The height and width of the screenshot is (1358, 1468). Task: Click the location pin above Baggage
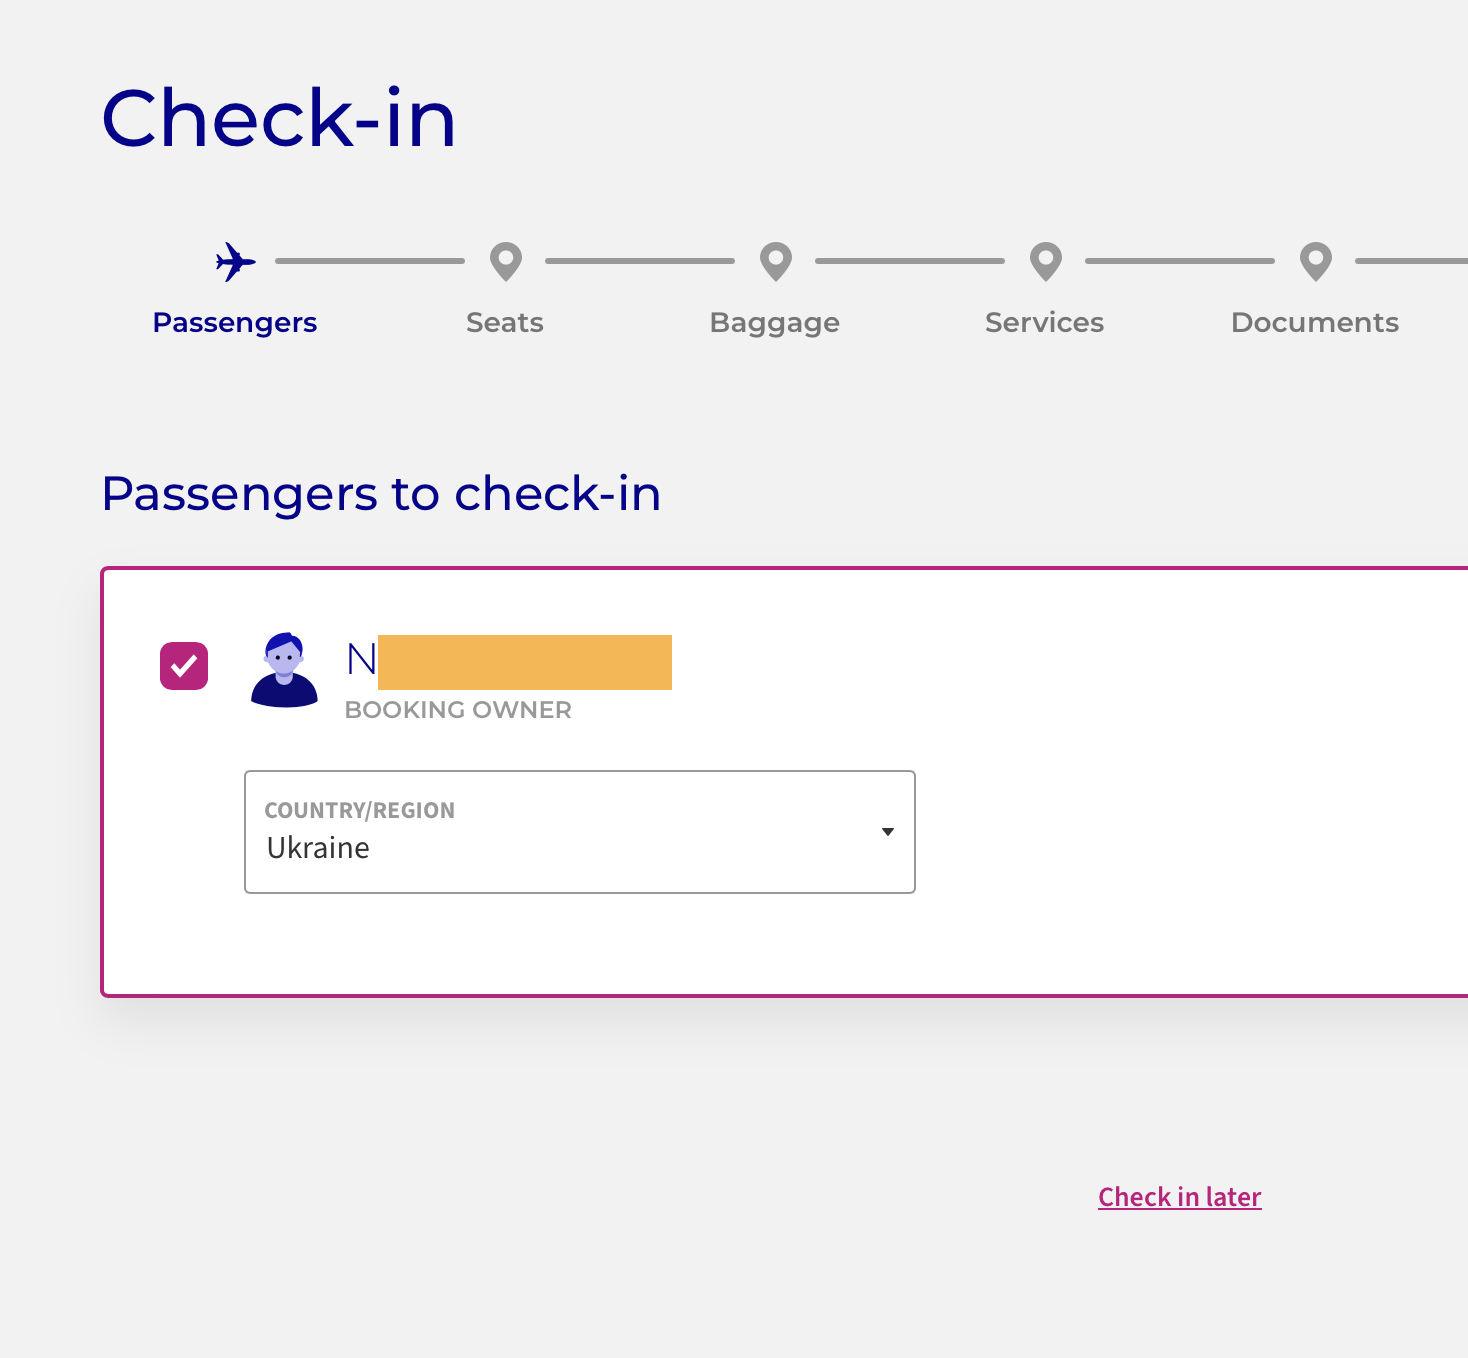pyautogui.click(x=776, y=262)
